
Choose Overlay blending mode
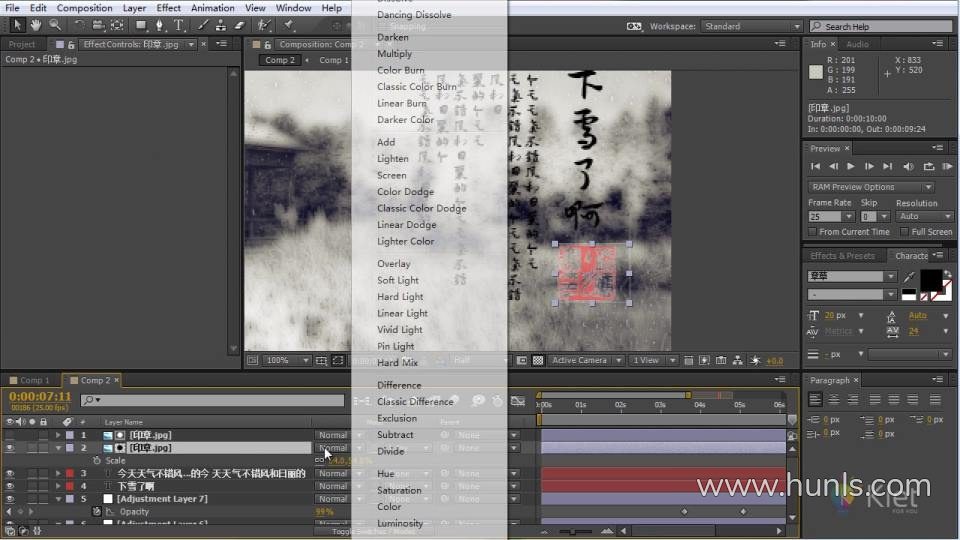pos(394,264)
